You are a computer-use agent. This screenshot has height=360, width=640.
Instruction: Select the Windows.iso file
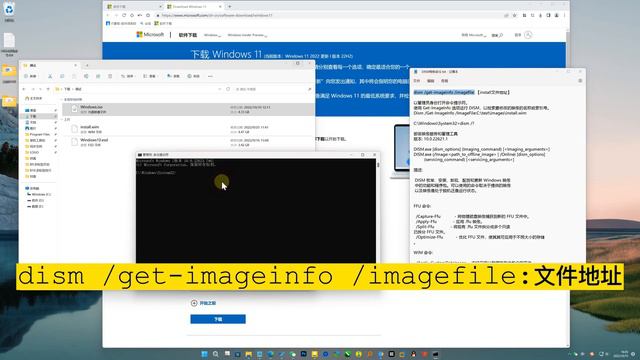pyautogui.click(x=188, y=109)
